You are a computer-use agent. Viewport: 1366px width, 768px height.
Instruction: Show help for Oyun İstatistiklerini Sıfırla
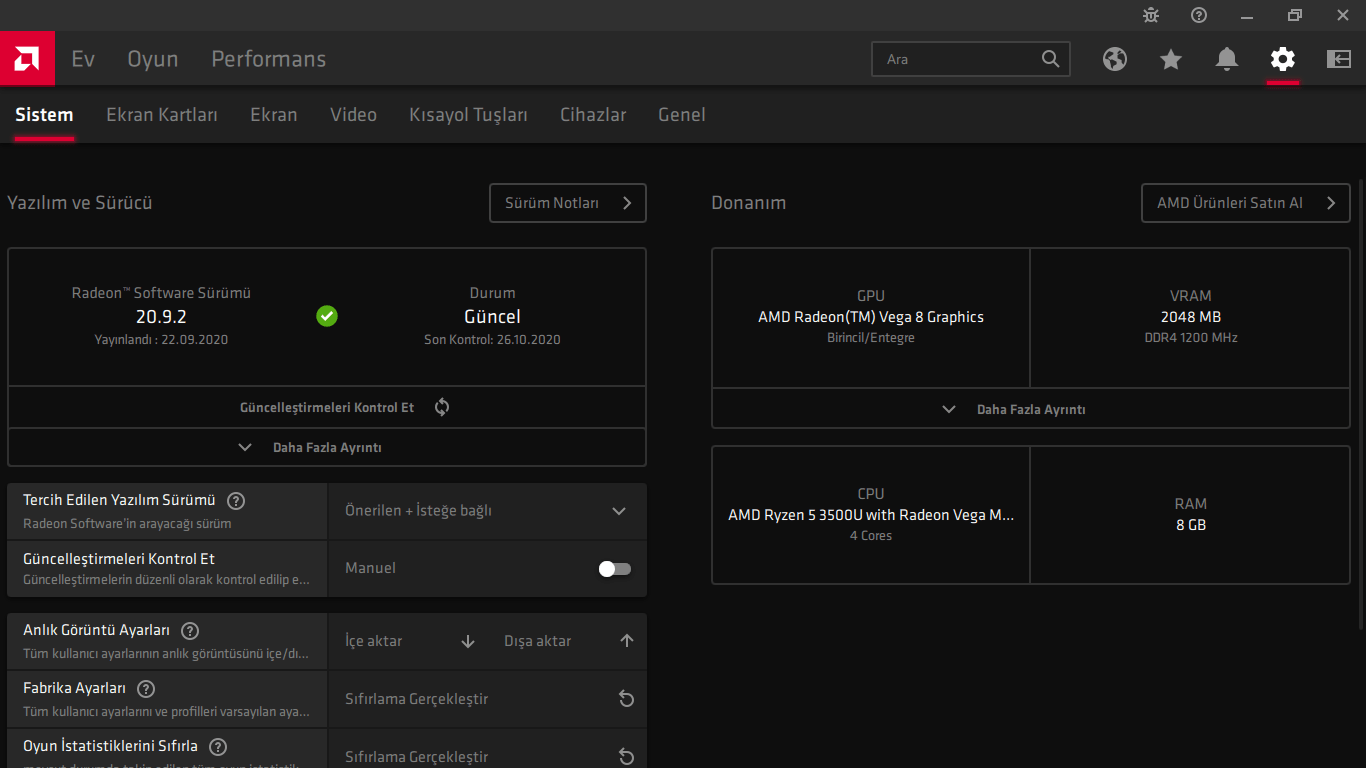click(x=218, y=747)
